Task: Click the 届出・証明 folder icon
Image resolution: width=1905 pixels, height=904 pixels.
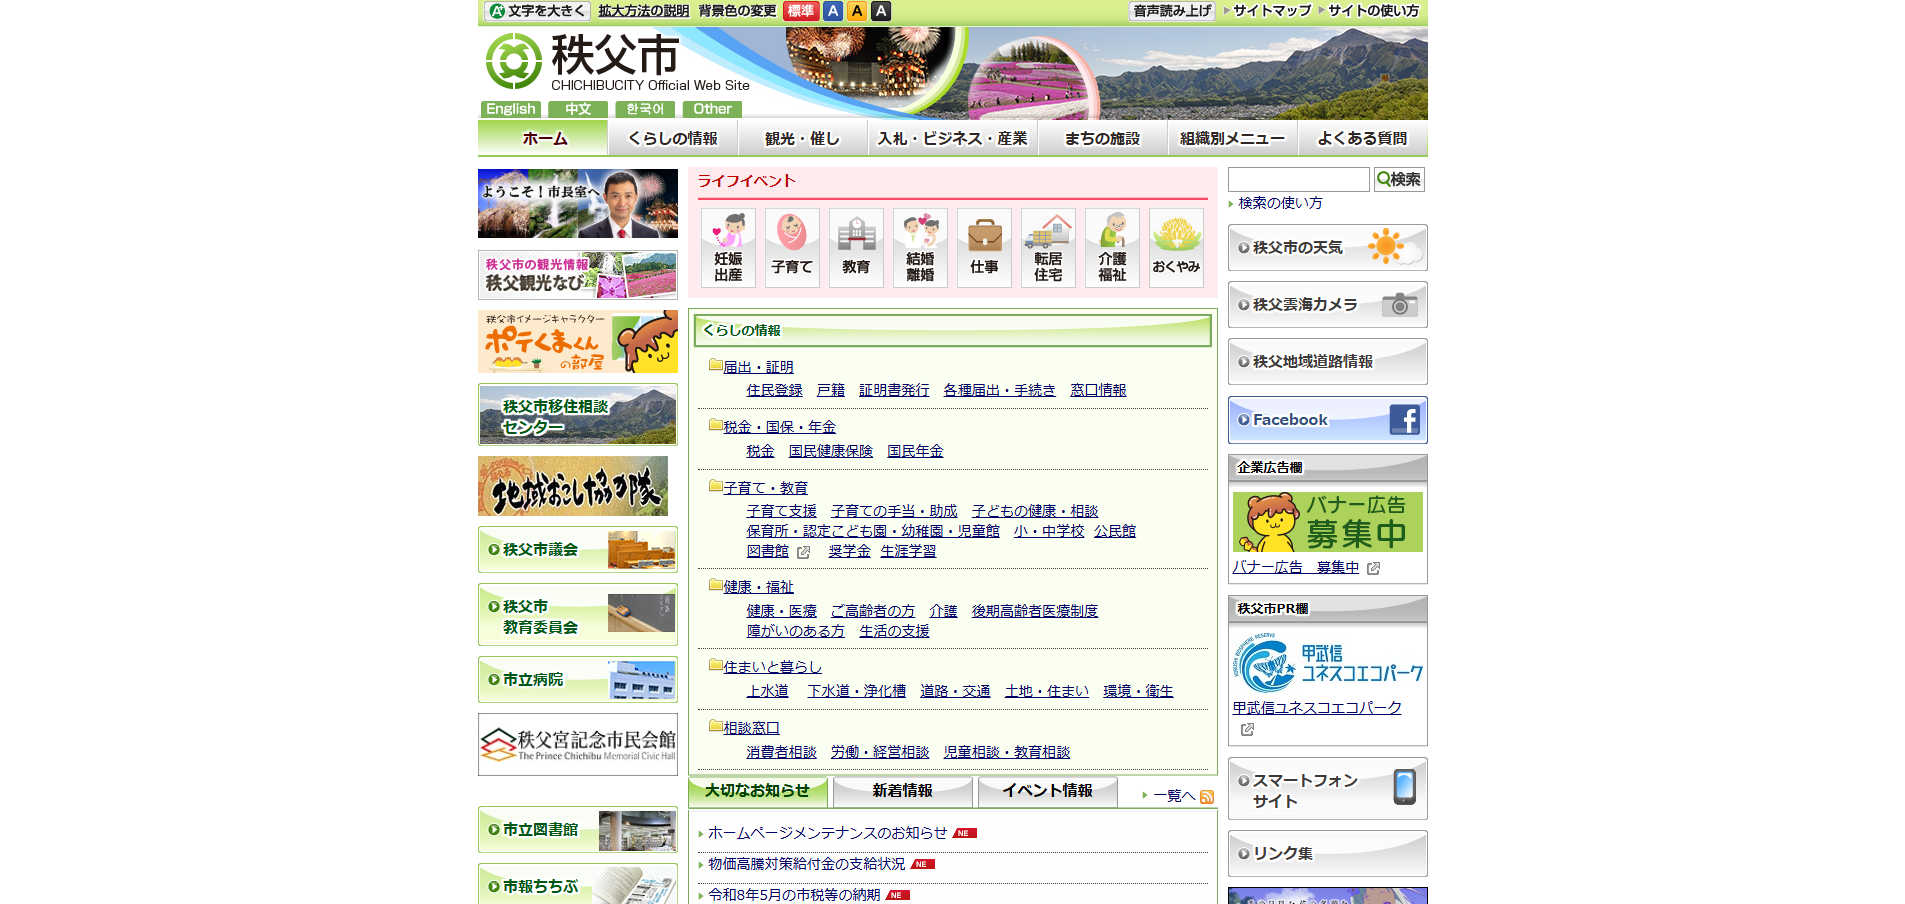Action: click(716, 365)
